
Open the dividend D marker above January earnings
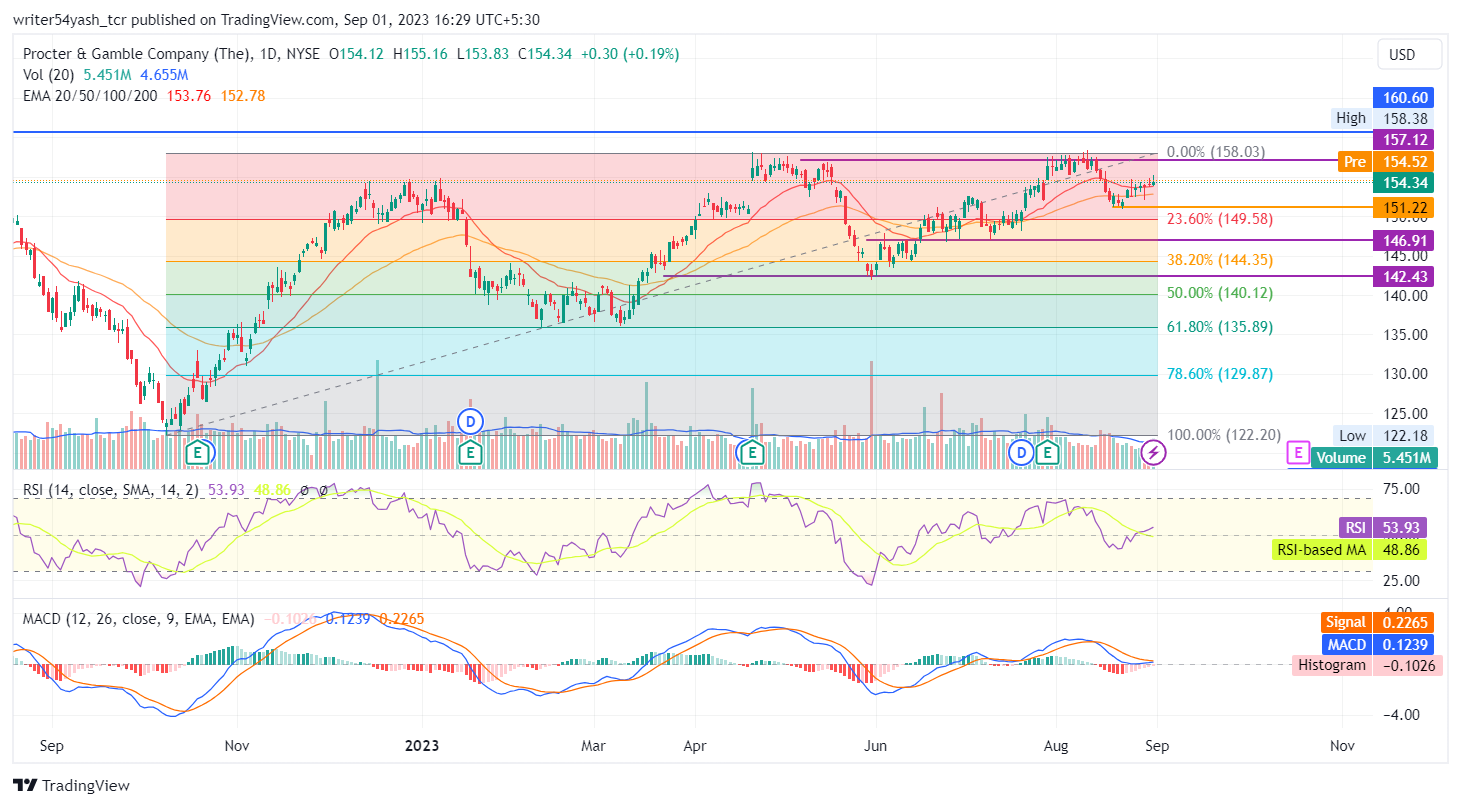[x=470, y=421]
